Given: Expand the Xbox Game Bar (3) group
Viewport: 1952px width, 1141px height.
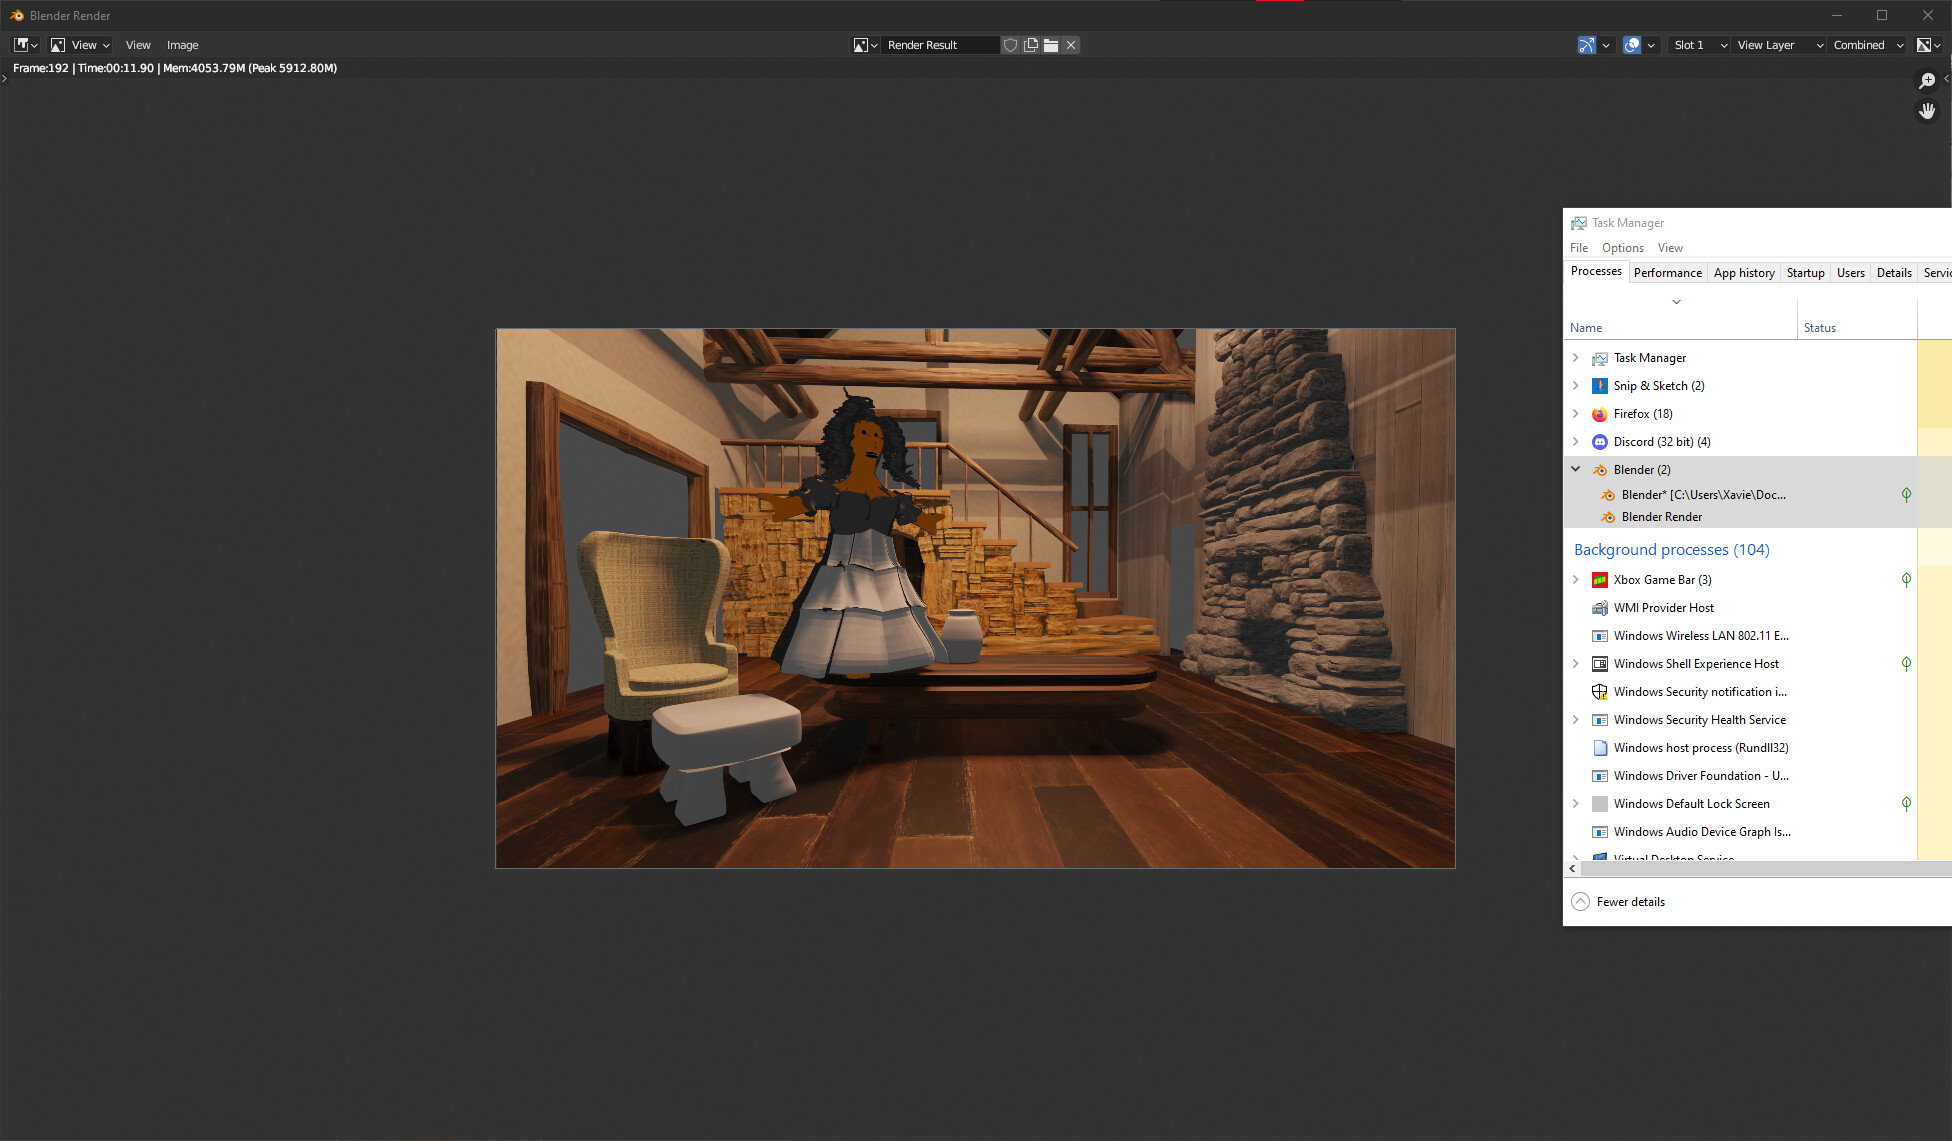Looking at the screenshot, I should point(1576,579).
